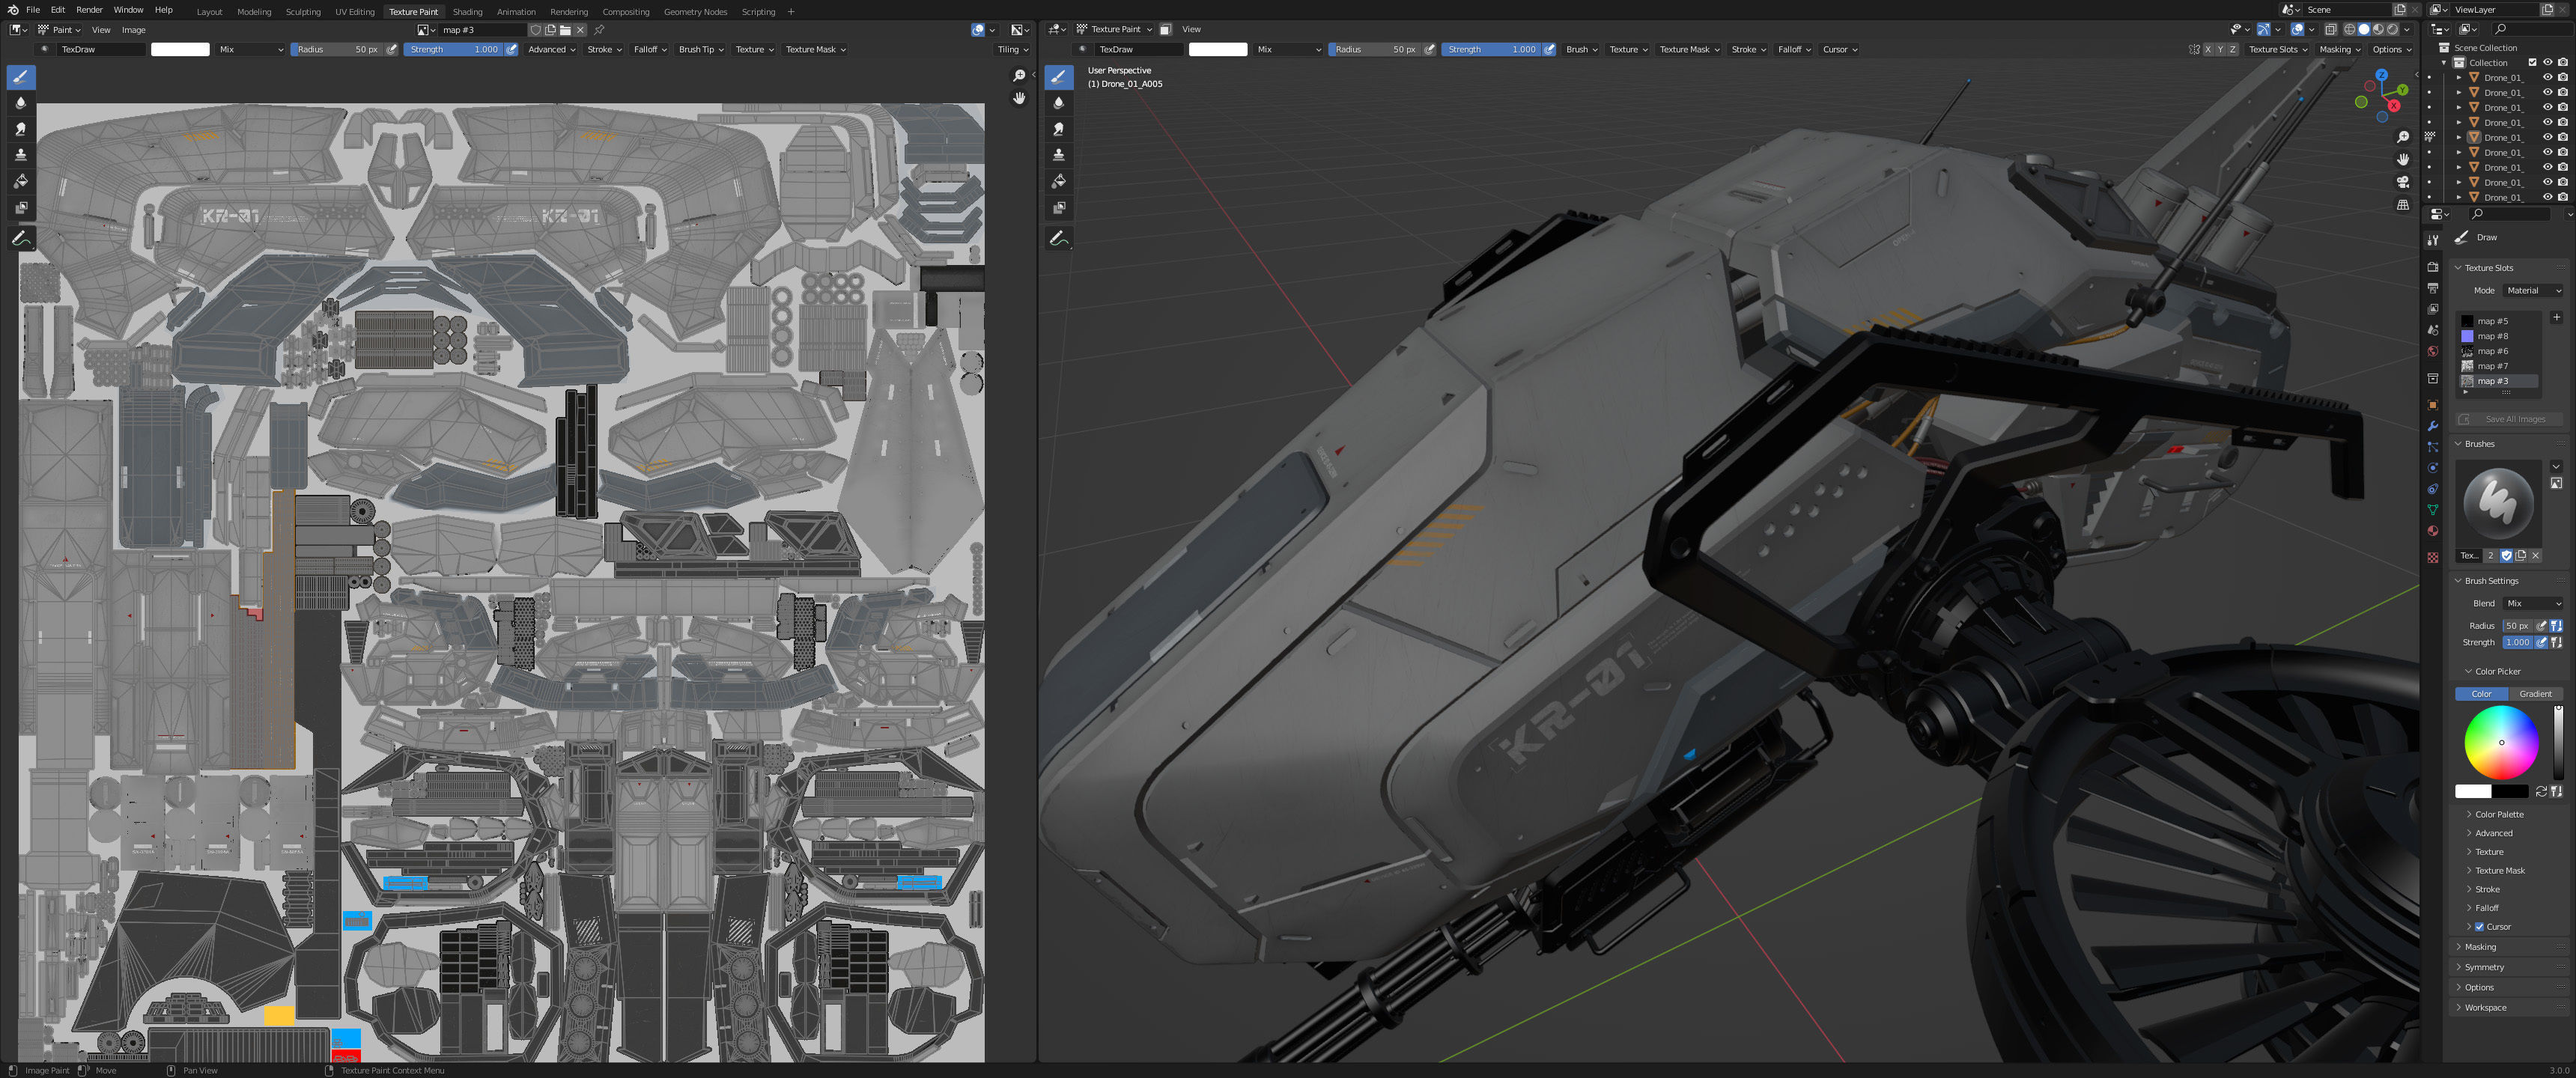Viewport: 2576px width, 1078px height.
Task: Switch to the Shading workspace tab
Action: pos(467,12)
